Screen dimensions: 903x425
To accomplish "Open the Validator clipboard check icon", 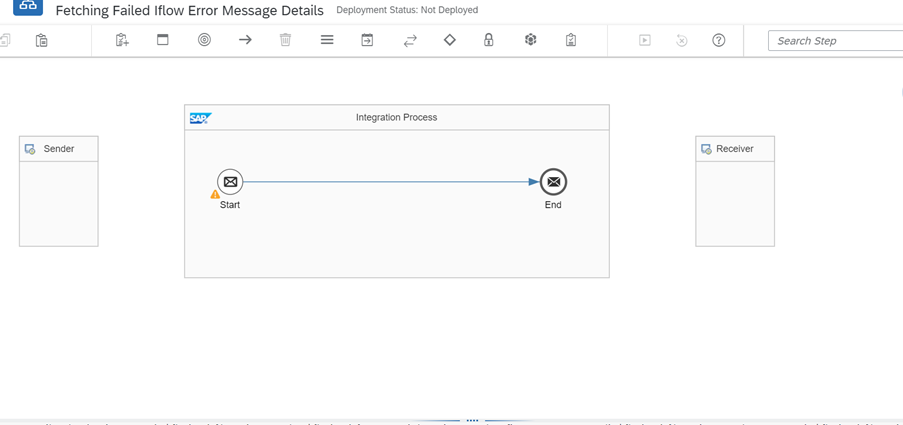I will 571,40.
